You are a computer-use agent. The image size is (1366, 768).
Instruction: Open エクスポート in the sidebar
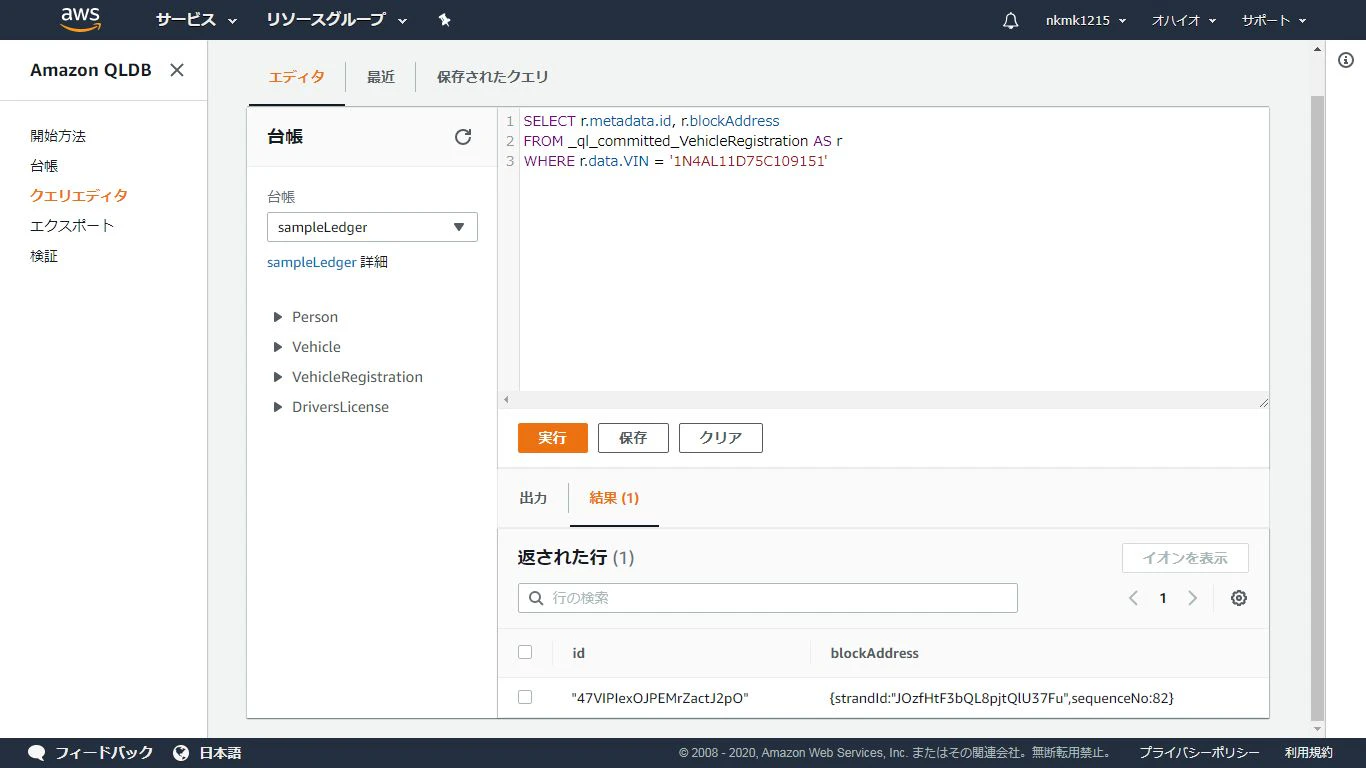[72, 226]
